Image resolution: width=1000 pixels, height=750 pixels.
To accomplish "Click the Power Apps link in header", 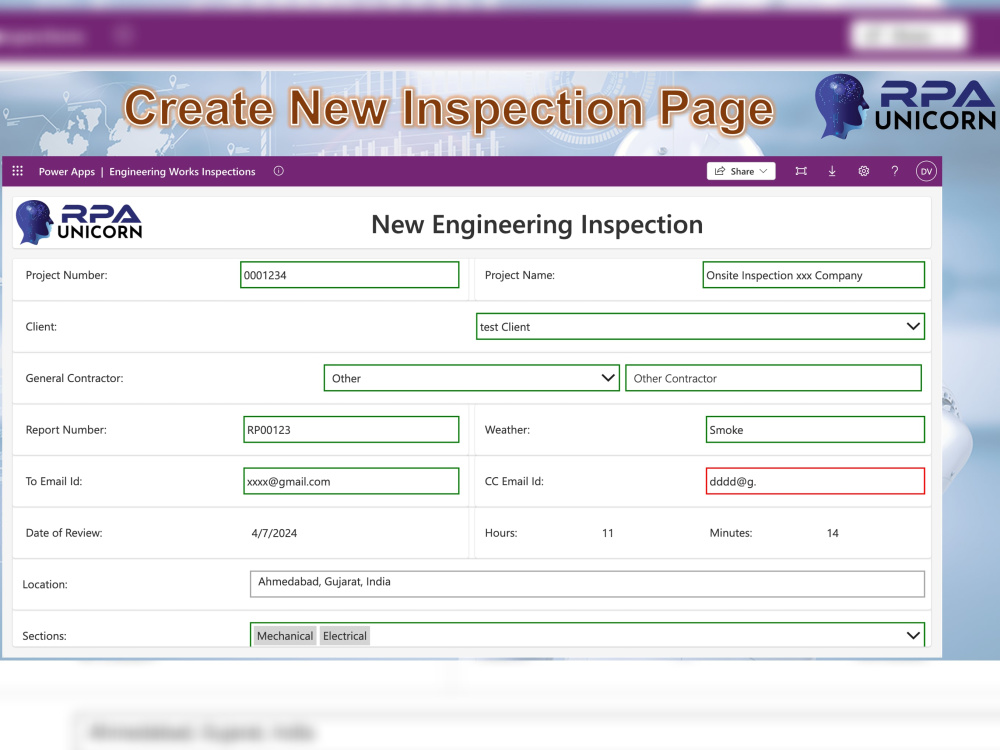I will click(67, 172).
